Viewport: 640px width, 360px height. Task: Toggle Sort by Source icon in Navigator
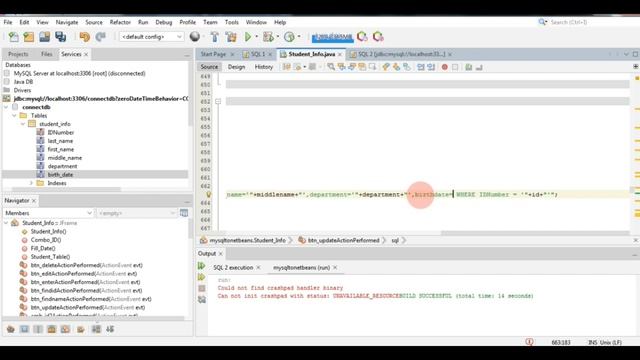110,329
